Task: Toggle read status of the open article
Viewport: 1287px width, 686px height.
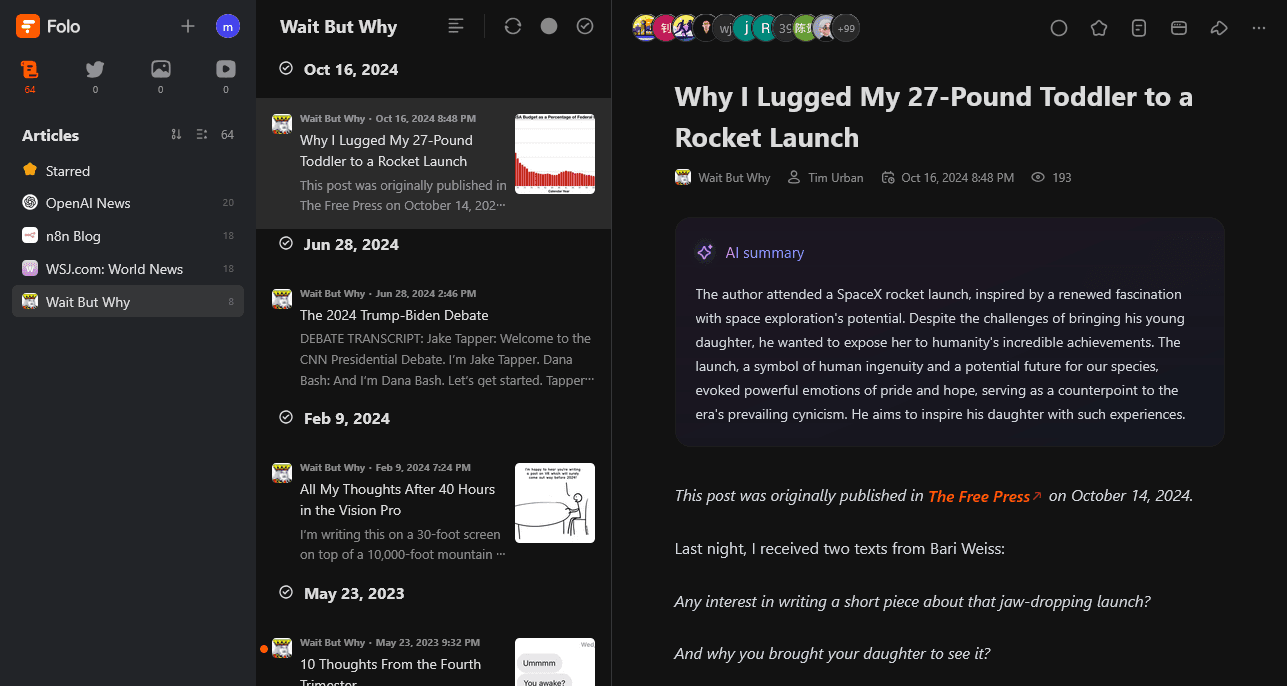Action: pos(1059,28)
